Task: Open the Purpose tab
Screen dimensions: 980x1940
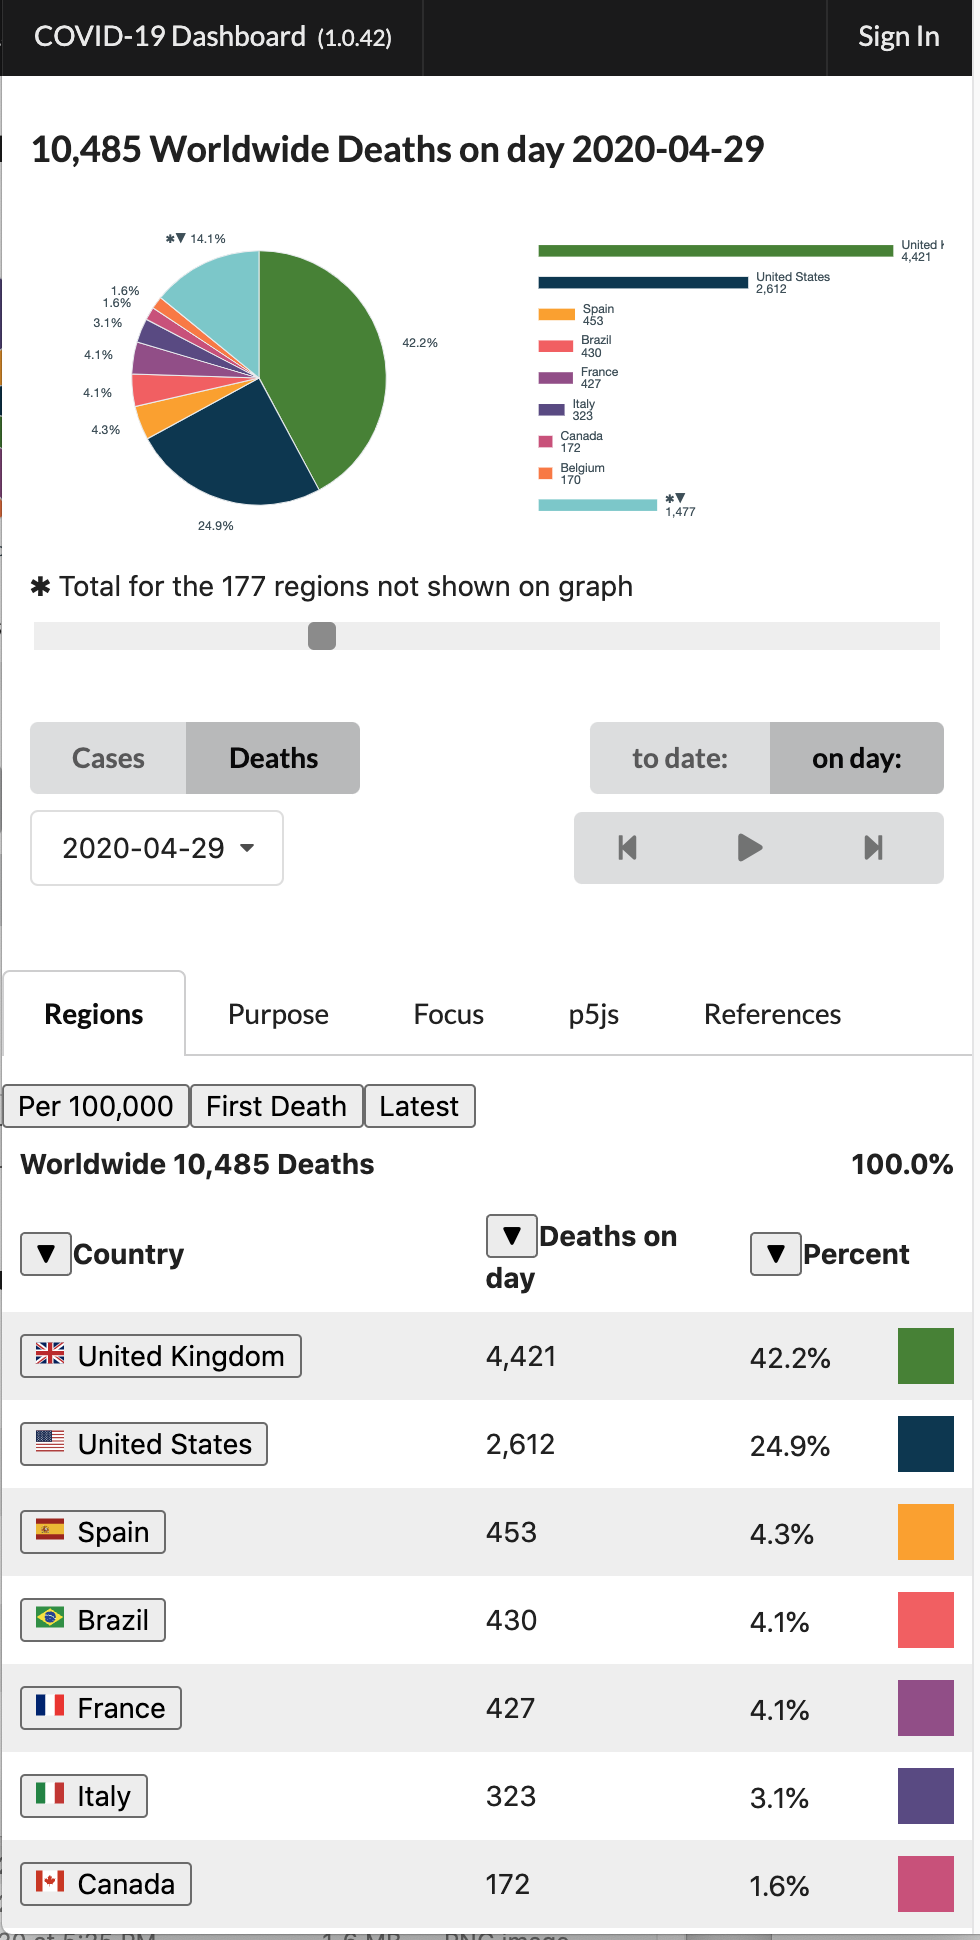Action: pyautogui.click(x=278, y=1014)
